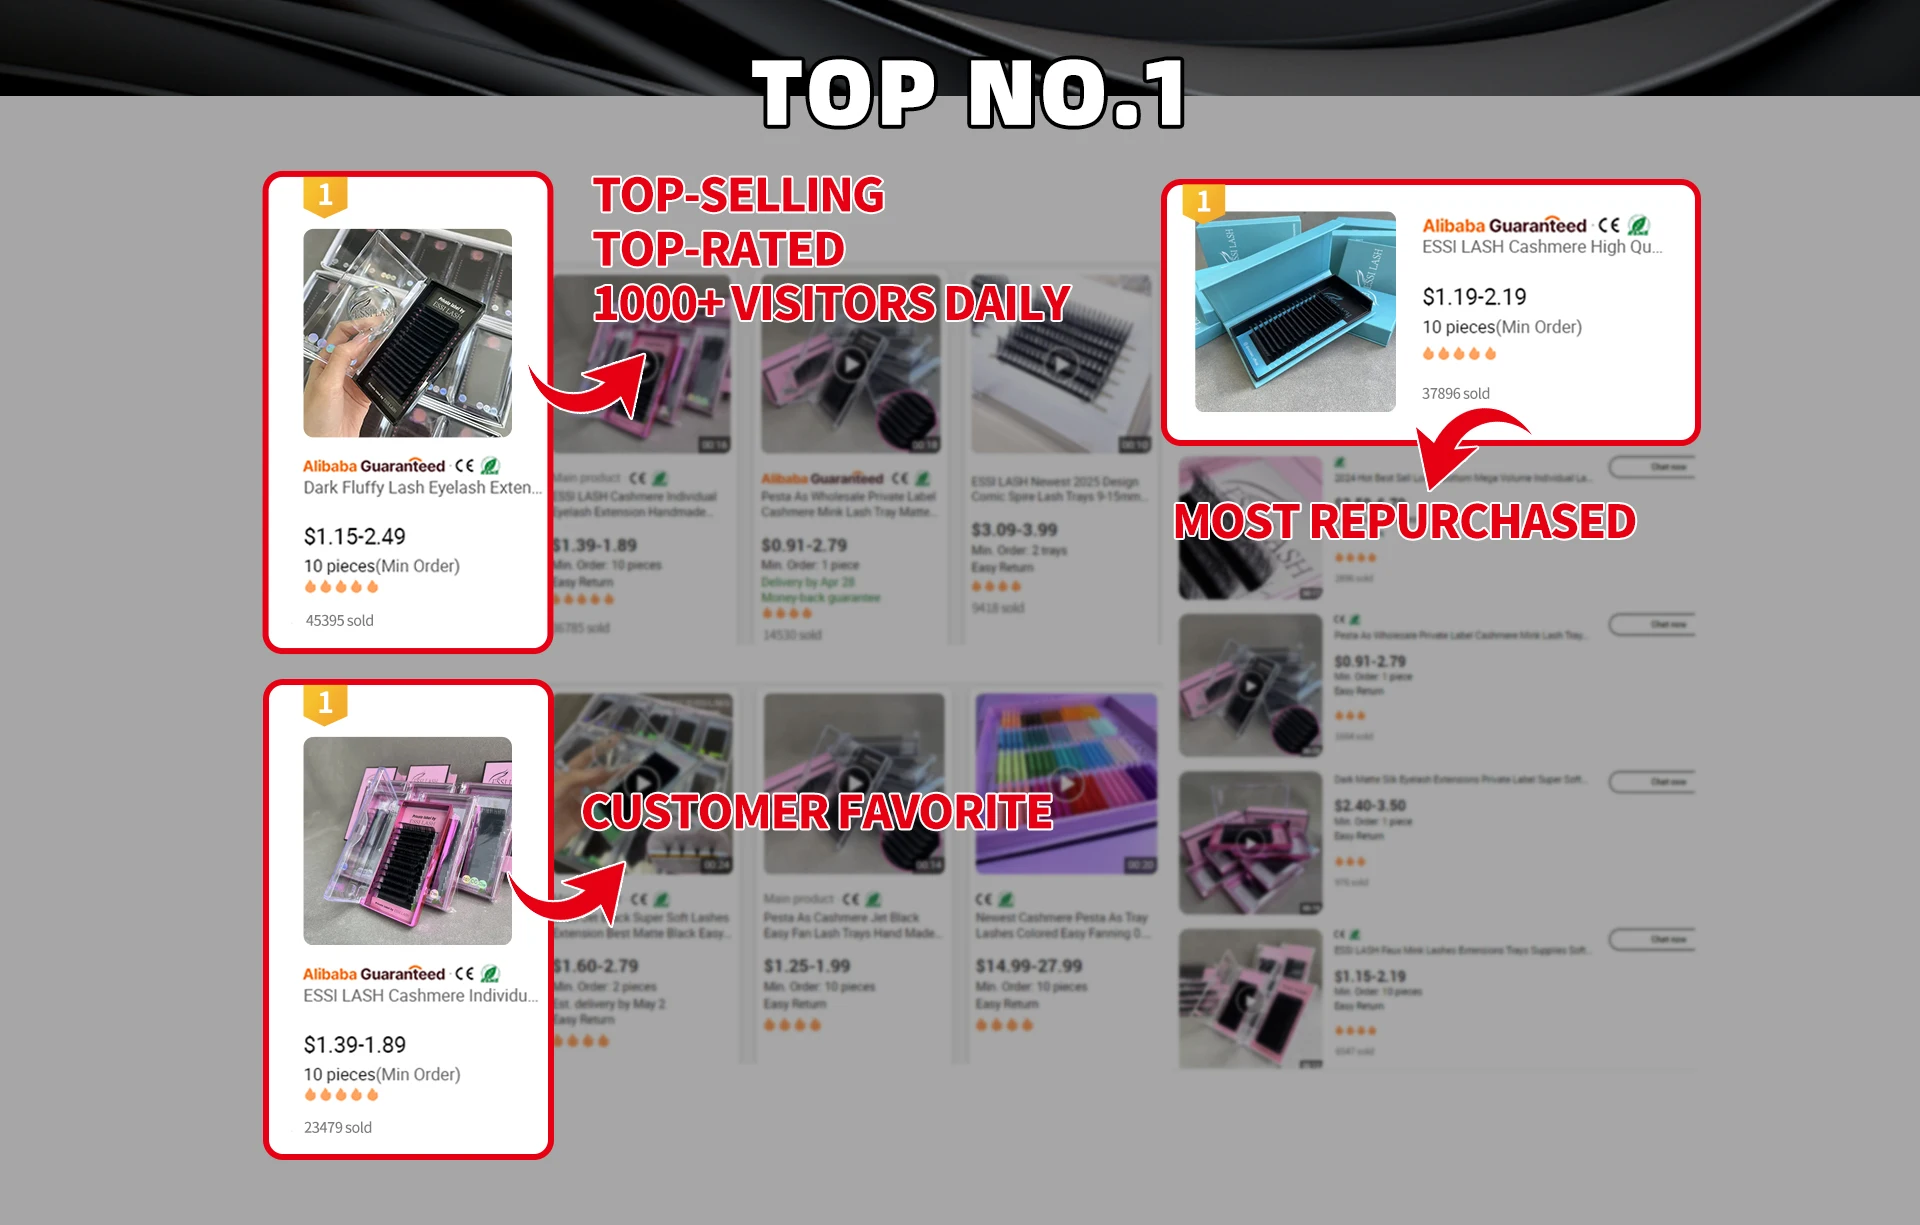Click the rank 1 badge above ESSI LASH Cashmere Individu
The image size is (1920, 1225).
coord(325,704)
